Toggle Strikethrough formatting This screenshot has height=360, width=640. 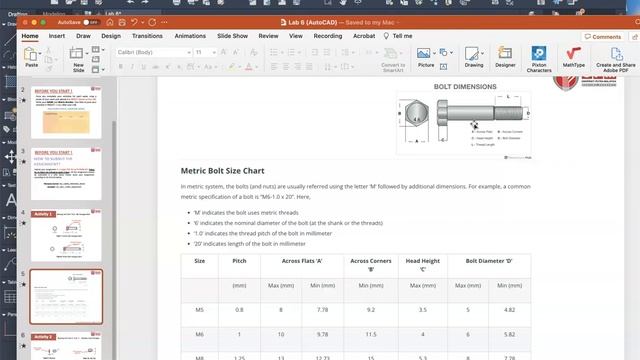click(156, 67)
